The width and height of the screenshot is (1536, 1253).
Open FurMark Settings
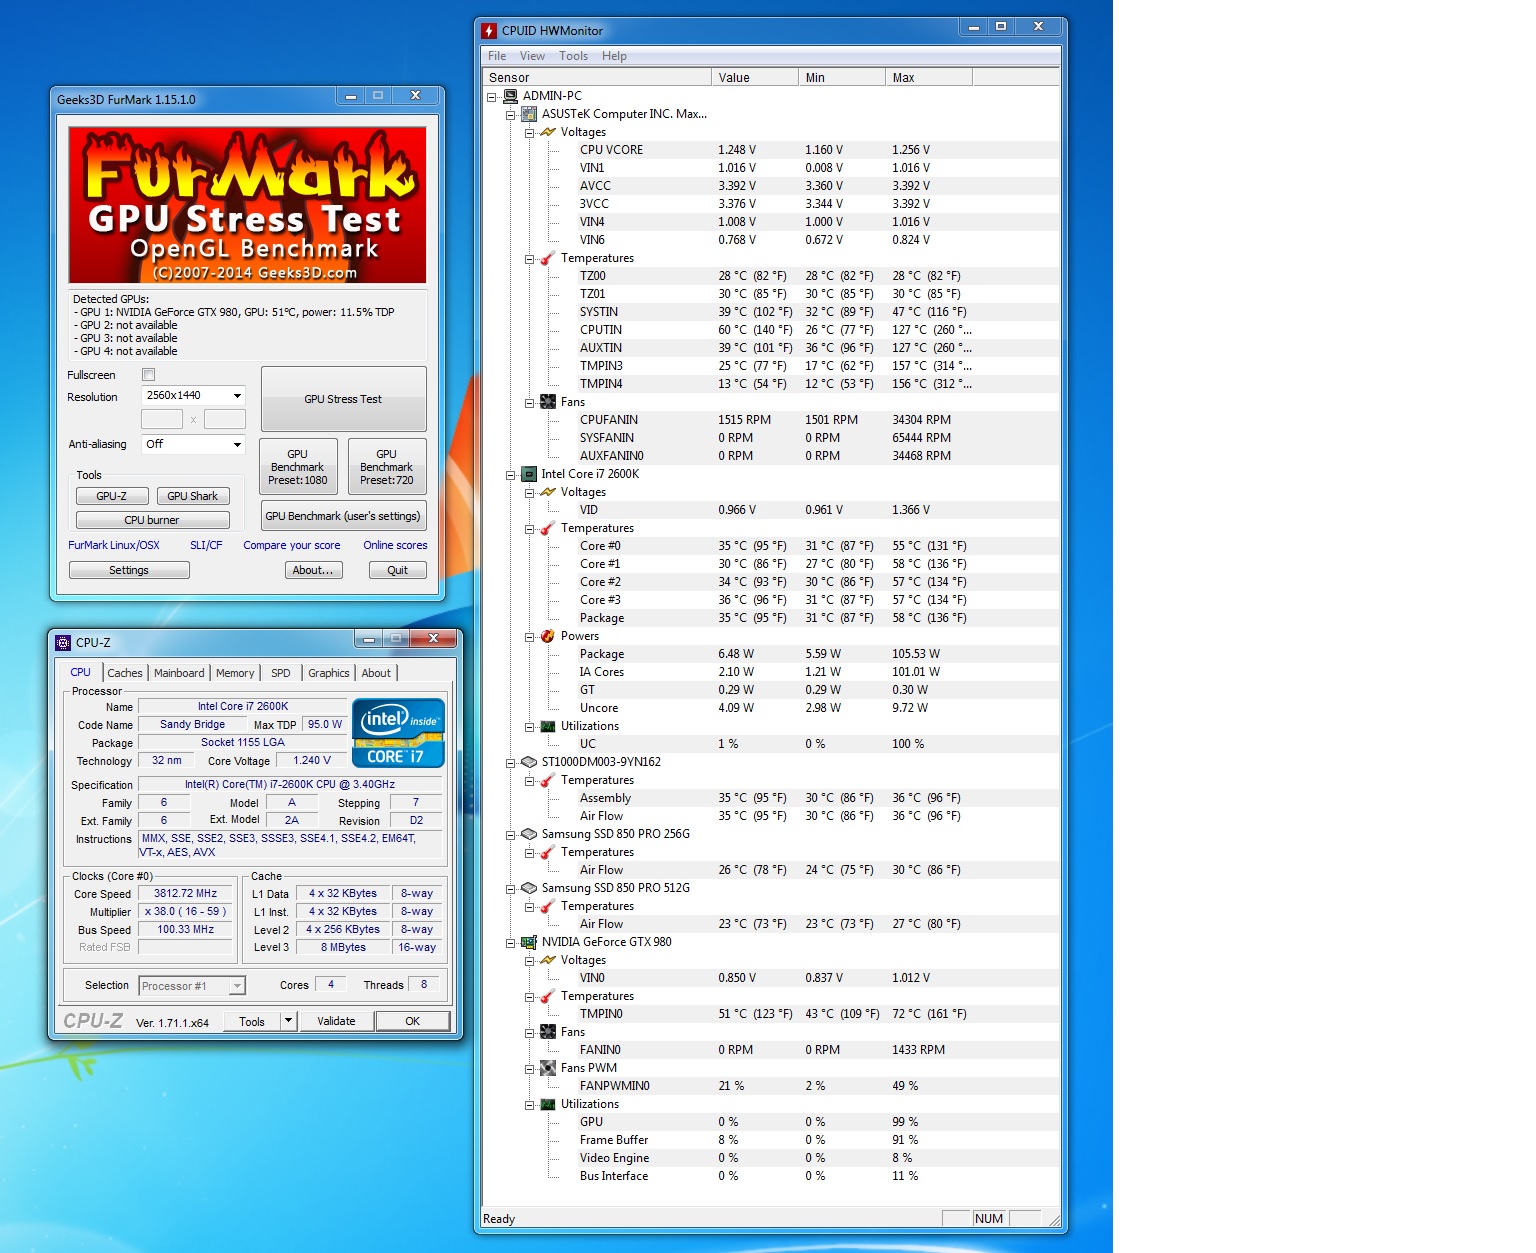[x=129, y=570]
